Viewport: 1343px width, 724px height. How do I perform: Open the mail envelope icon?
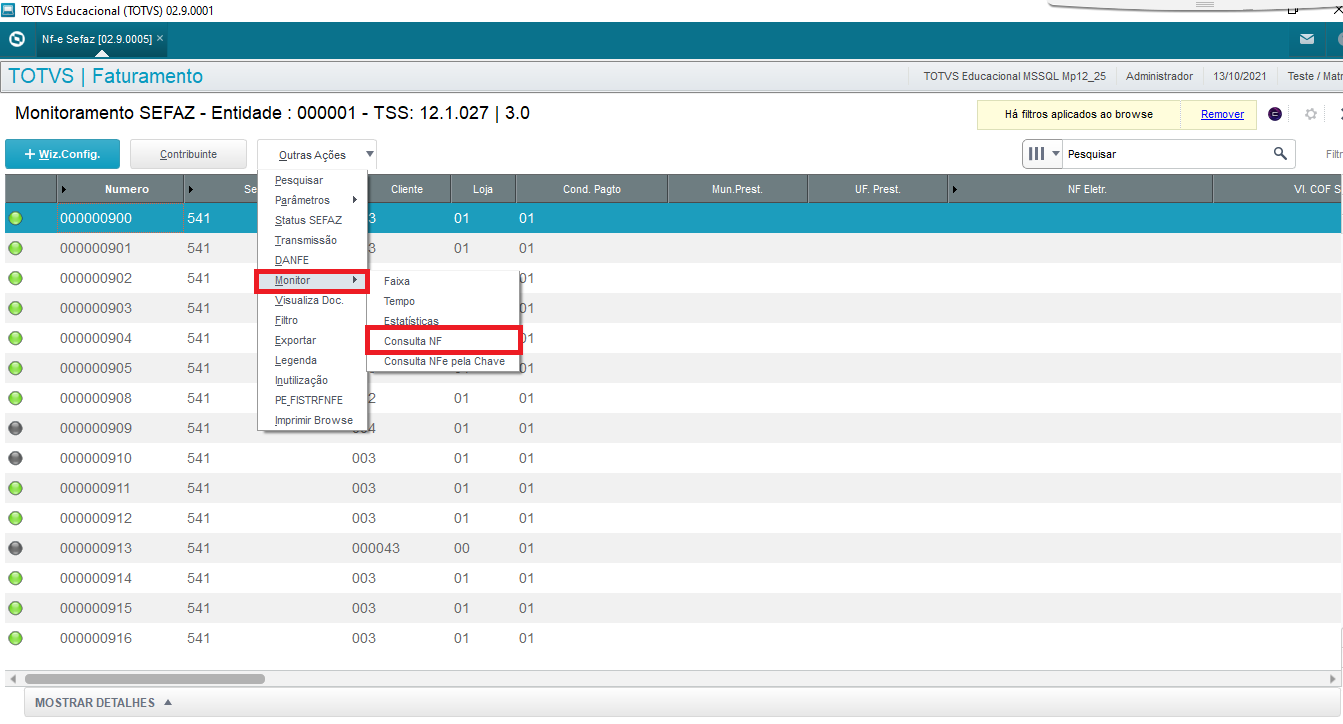point(1307,40)
